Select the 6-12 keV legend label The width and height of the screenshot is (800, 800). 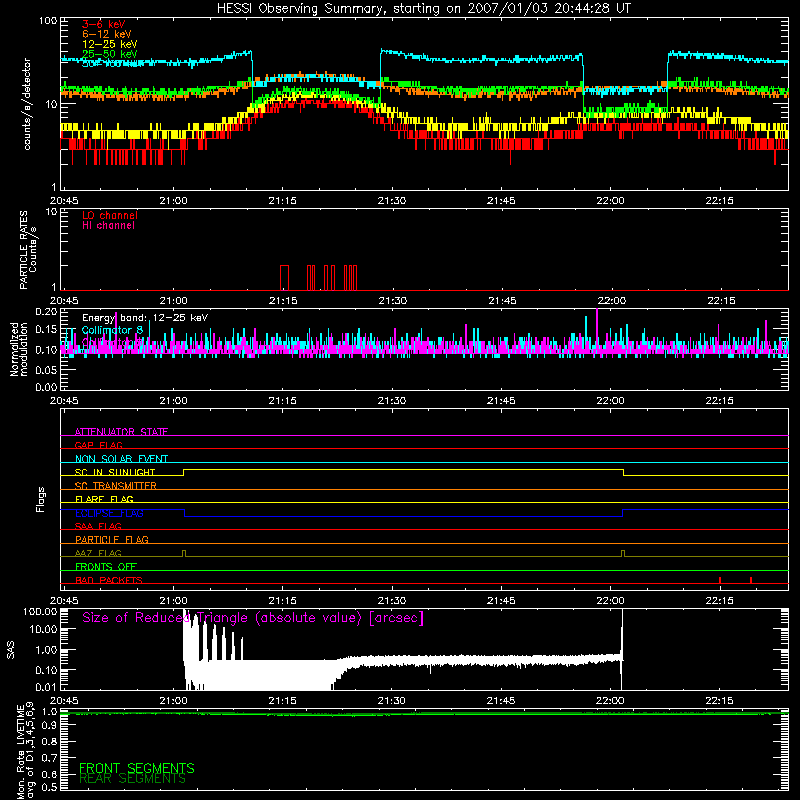tap(107, 34)
